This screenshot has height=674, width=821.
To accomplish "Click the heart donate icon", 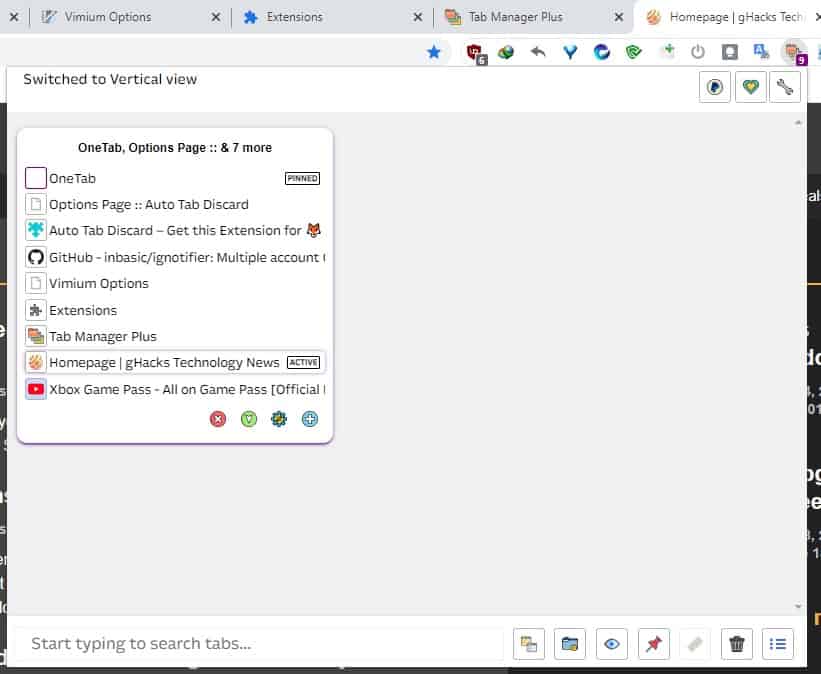I will [750, 87].
